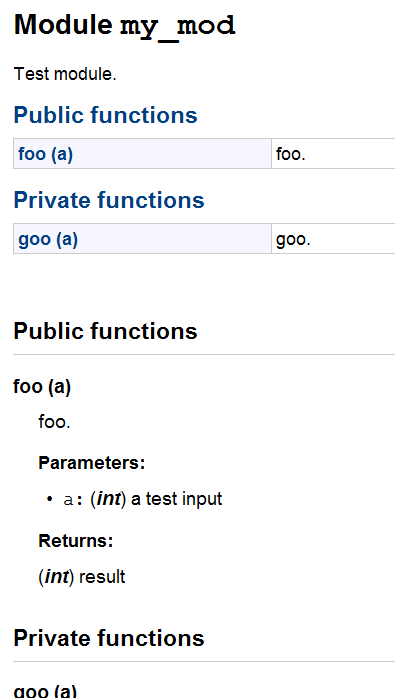The image size is (395, 698).
Task: Click the '(int) result' return value text
Action: click(82, 577)
